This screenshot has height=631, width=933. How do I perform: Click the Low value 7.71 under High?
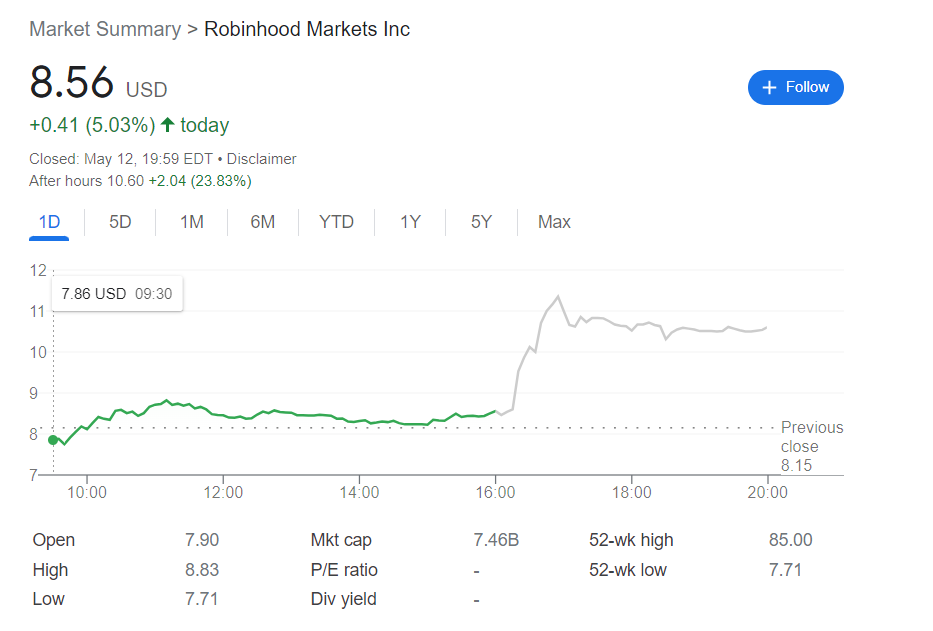pyautogui.click(x=201, y=599)
